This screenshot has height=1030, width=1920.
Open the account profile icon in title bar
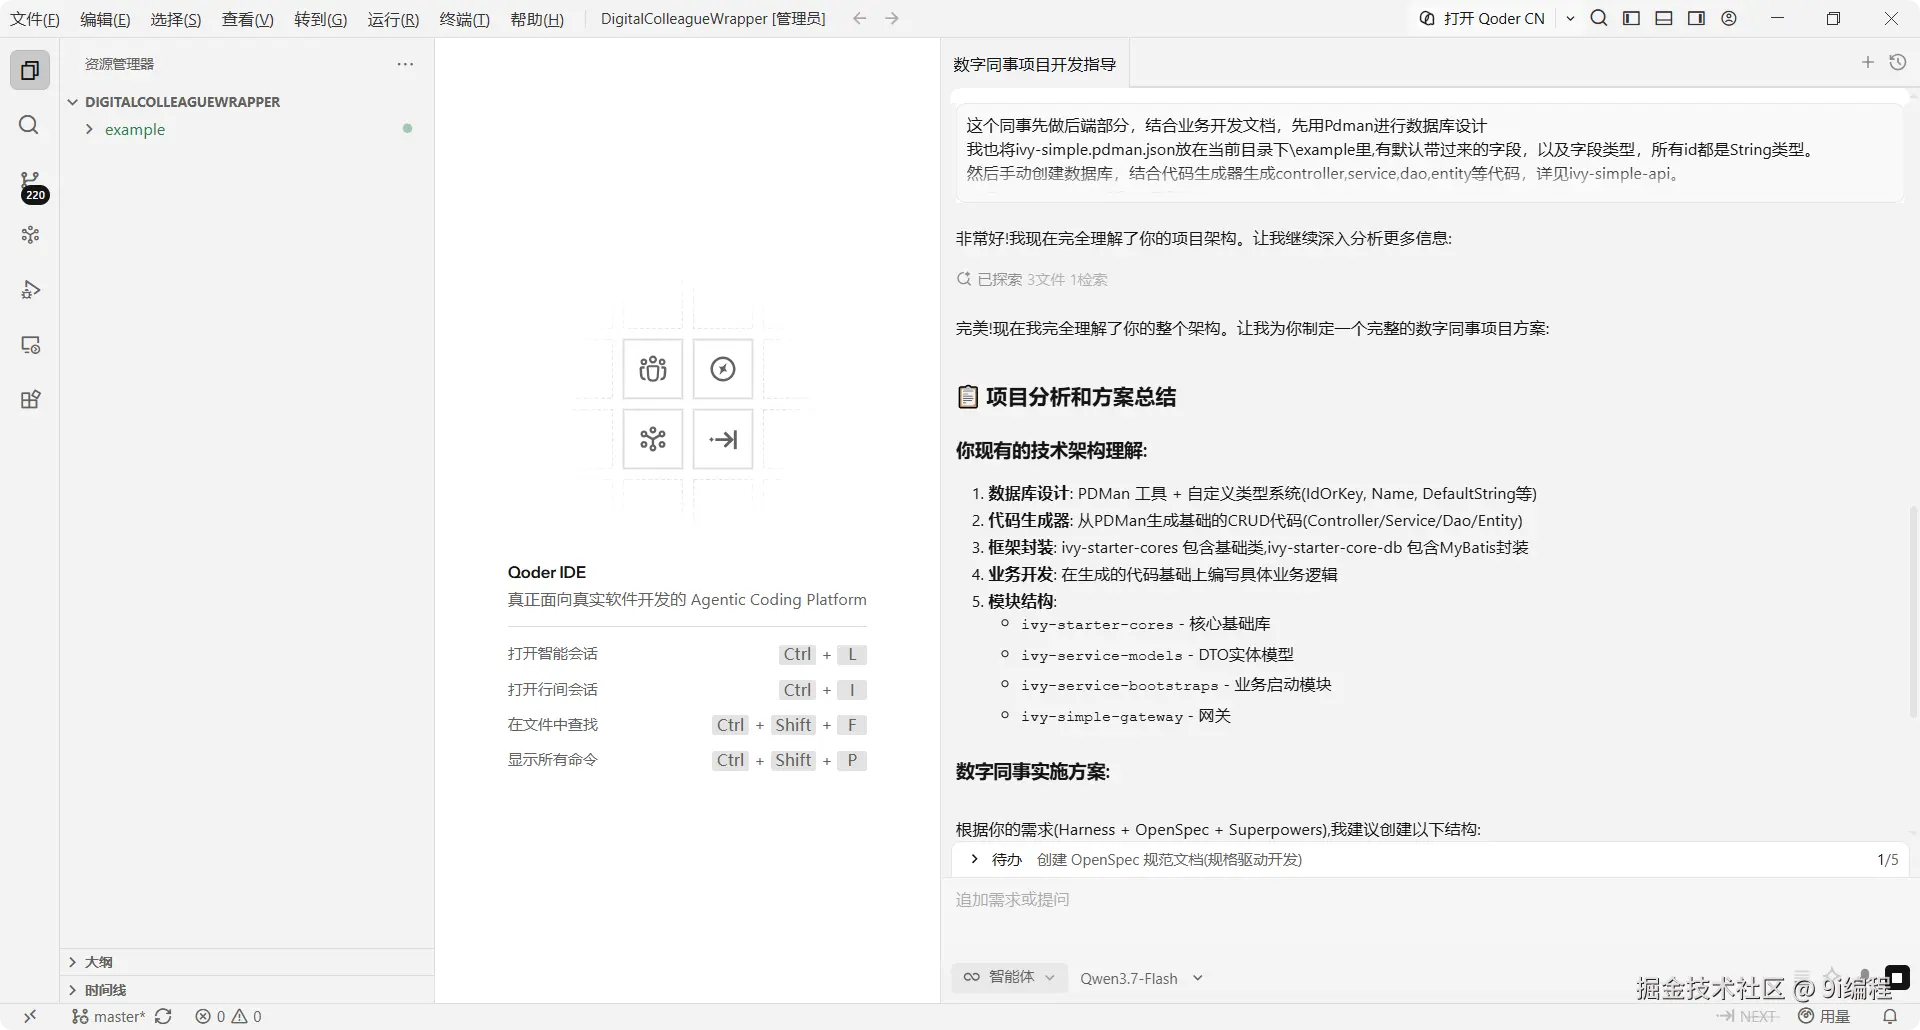(1729, 18)
